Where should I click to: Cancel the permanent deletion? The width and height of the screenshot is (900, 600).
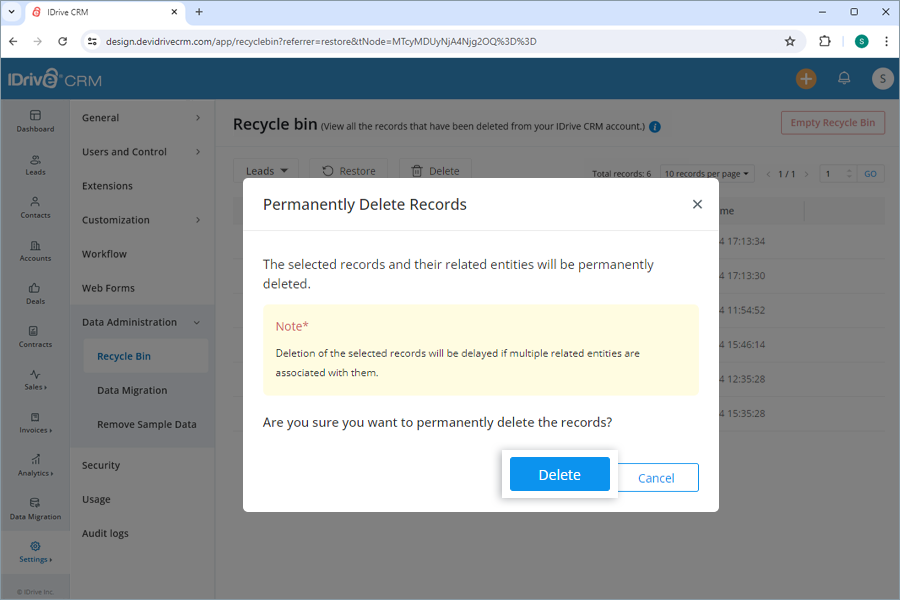657,478
